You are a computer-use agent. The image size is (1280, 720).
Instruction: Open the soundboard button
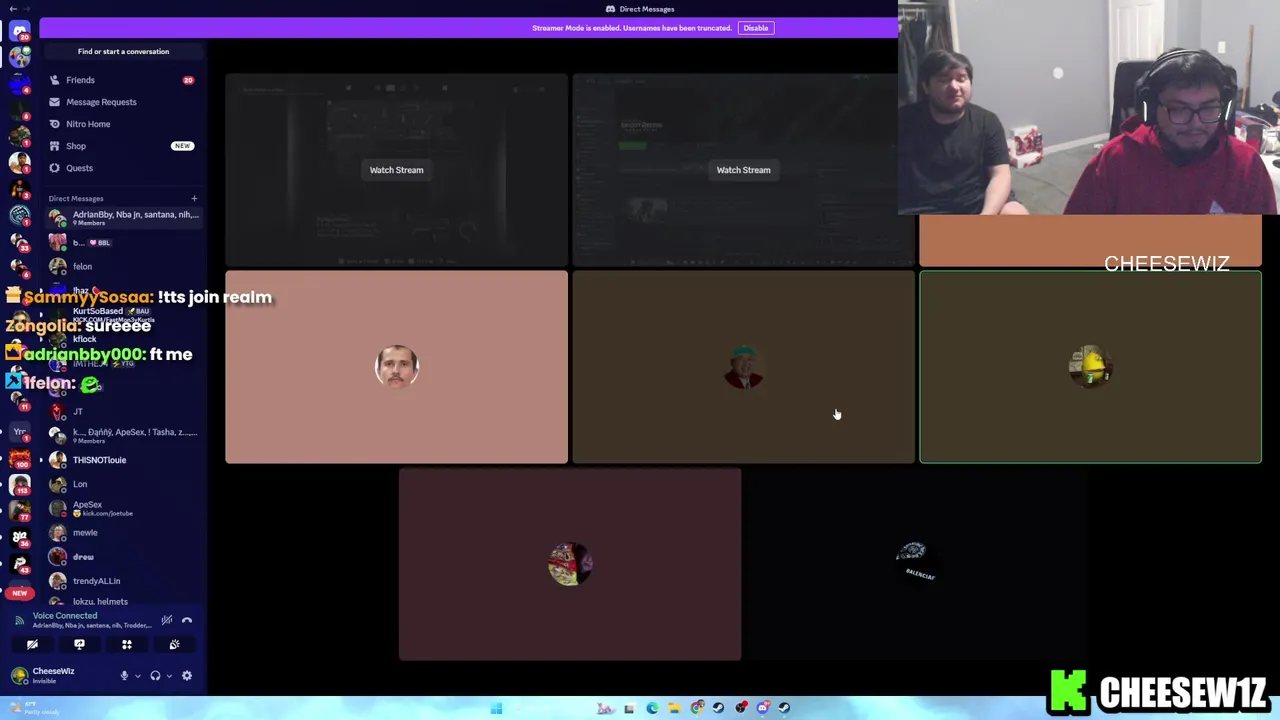click(x=174, y=645)
